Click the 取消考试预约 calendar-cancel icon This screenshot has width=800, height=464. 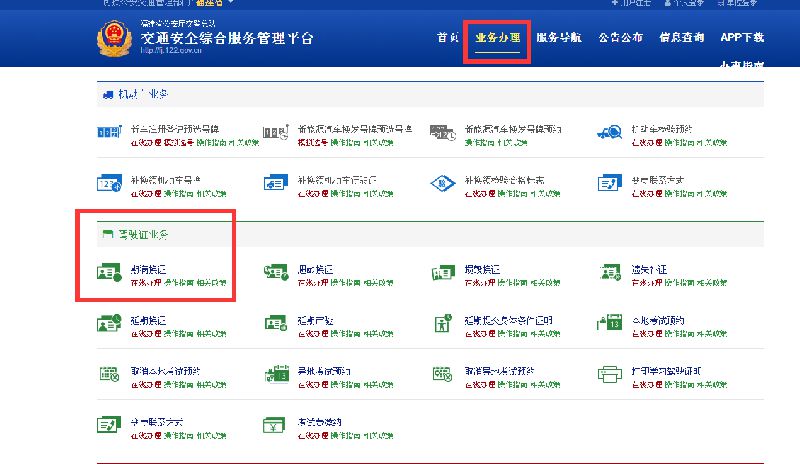pos(109,374)
